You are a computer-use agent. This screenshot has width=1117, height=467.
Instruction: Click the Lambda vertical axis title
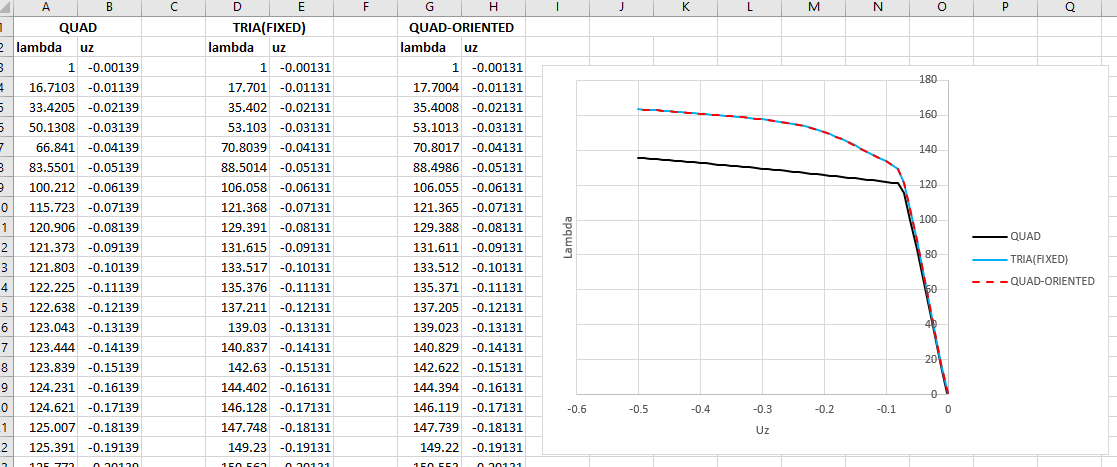coord(568,238)
